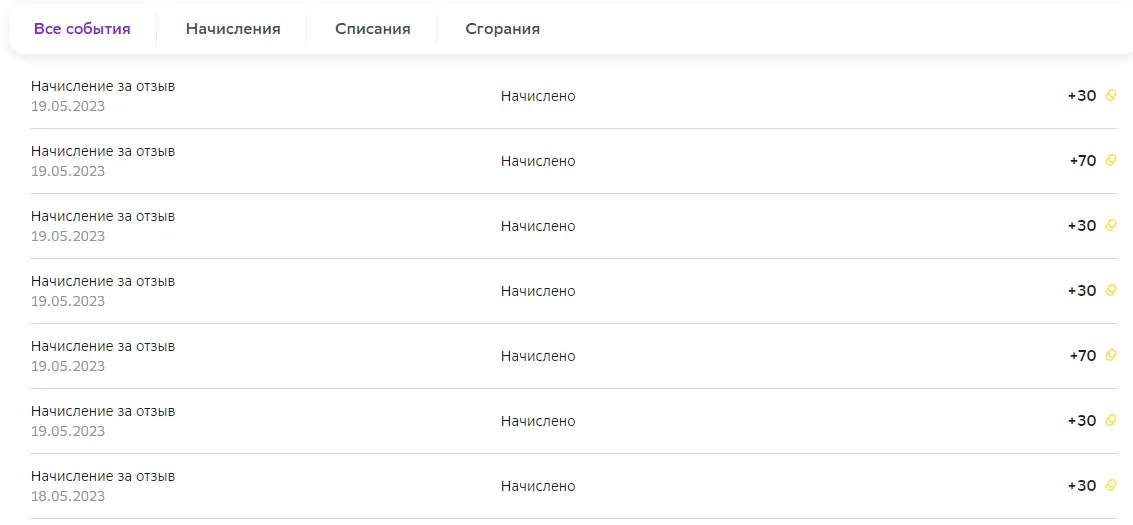Open the Начисление за отзыв entry dated 18.05.2023
This screenshot has width=1133, height=525.
pyautogui.click(x=574, y=486)
